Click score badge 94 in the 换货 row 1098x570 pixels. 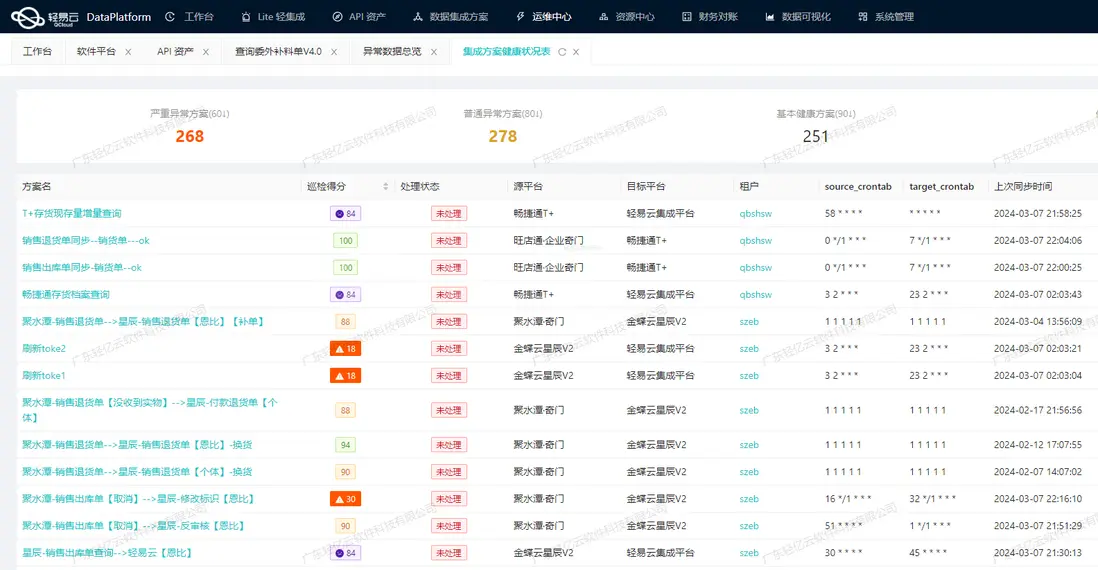[345, 445]
